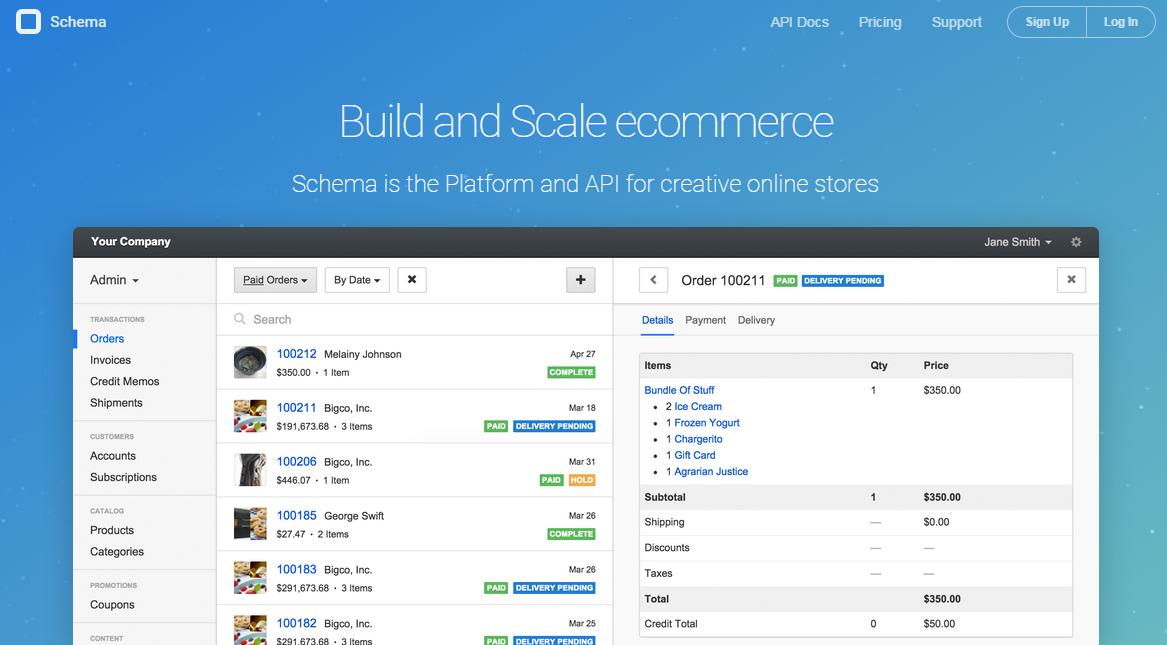Viewport: 1167px width, 645px height.
Task: Click the Schema logo icon
Action: coord(28,21)
